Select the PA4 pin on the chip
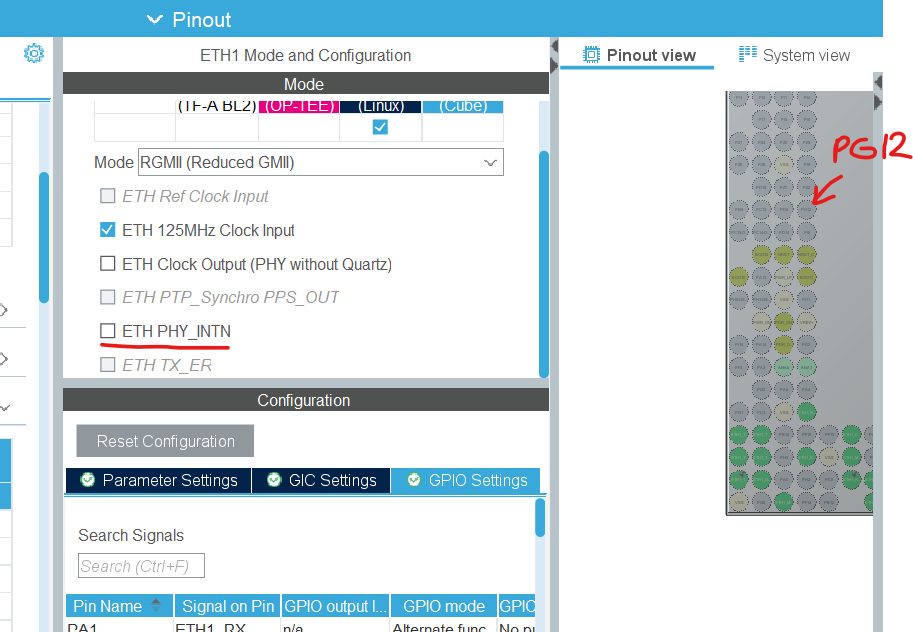Screen dimensions: 913x632 point(806,389)
